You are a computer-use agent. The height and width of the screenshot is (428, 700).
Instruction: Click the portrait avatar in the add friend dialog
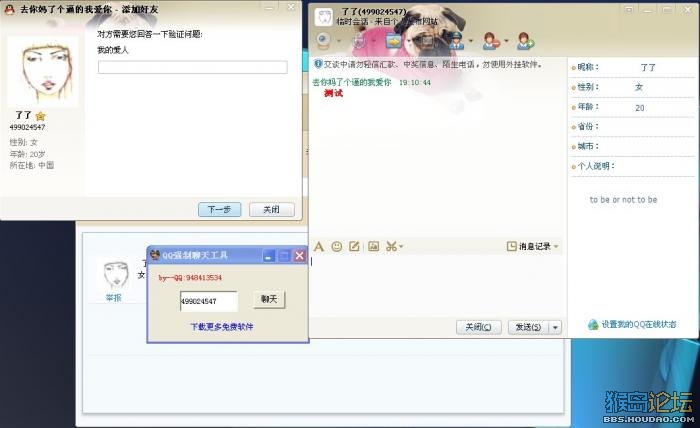click(x=43, y=71)
